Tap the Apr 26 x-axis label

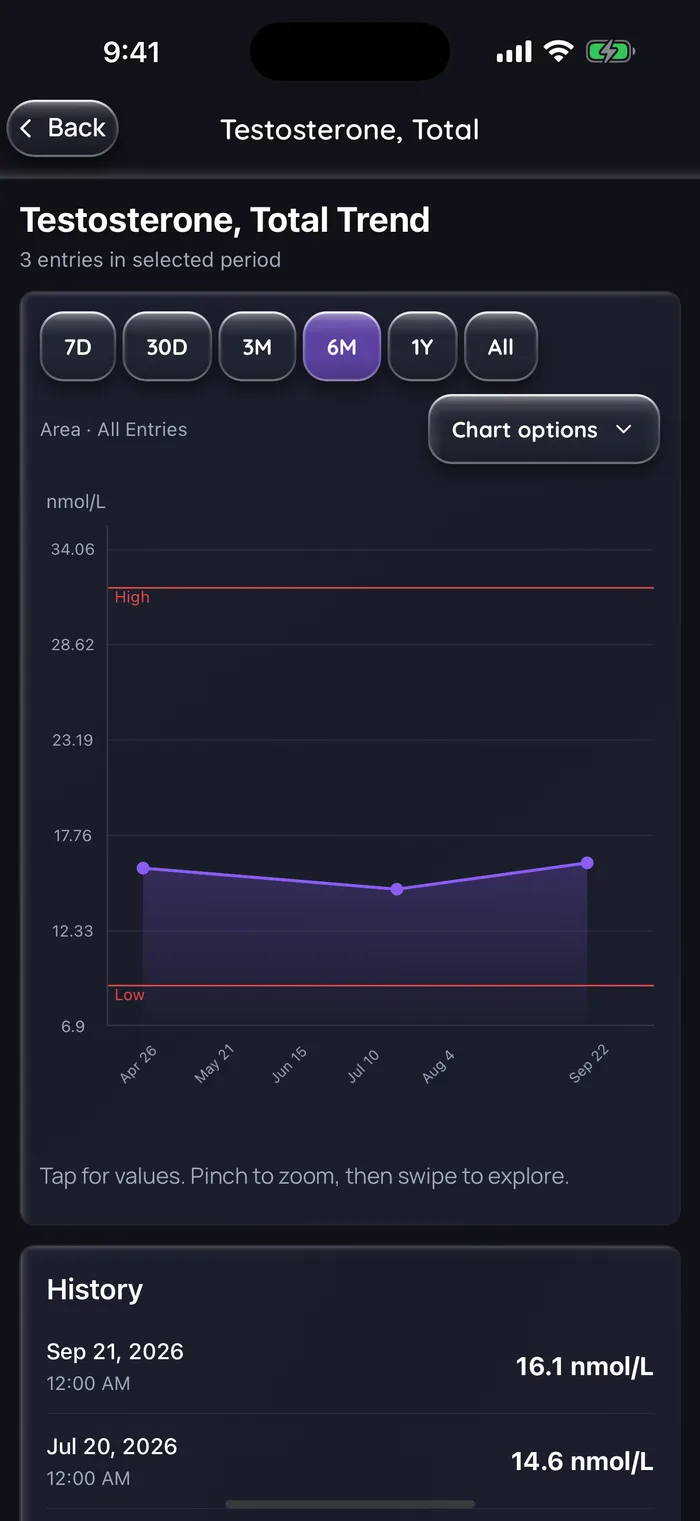coord(138,1065)
